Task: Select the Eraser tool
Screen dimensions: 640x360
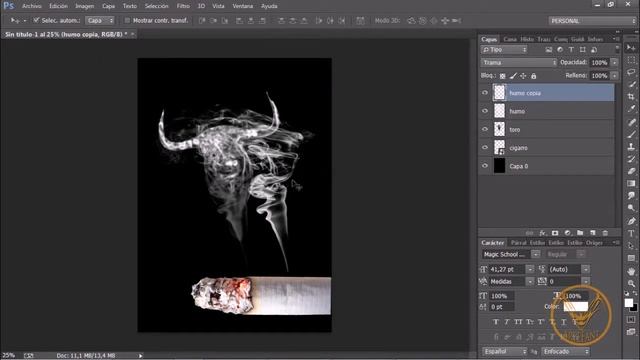Action: [631, 171]
